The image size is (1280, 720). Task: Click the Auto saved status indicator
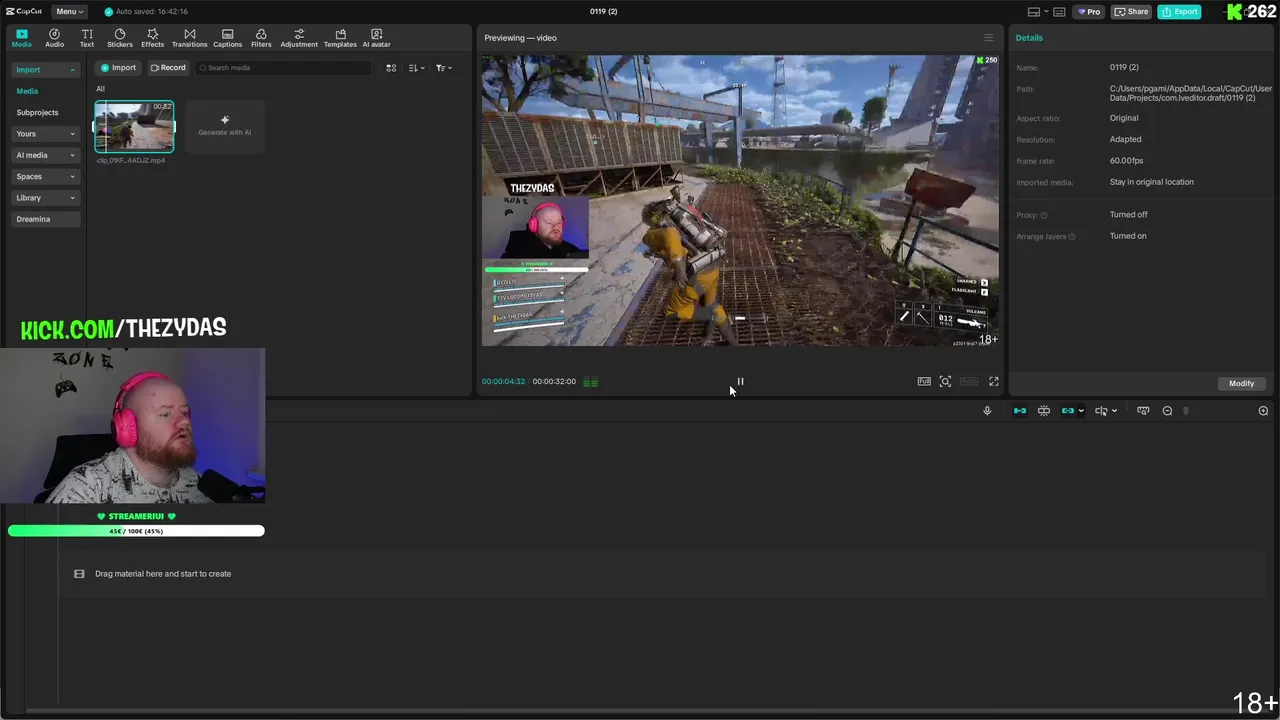[147, 12]
